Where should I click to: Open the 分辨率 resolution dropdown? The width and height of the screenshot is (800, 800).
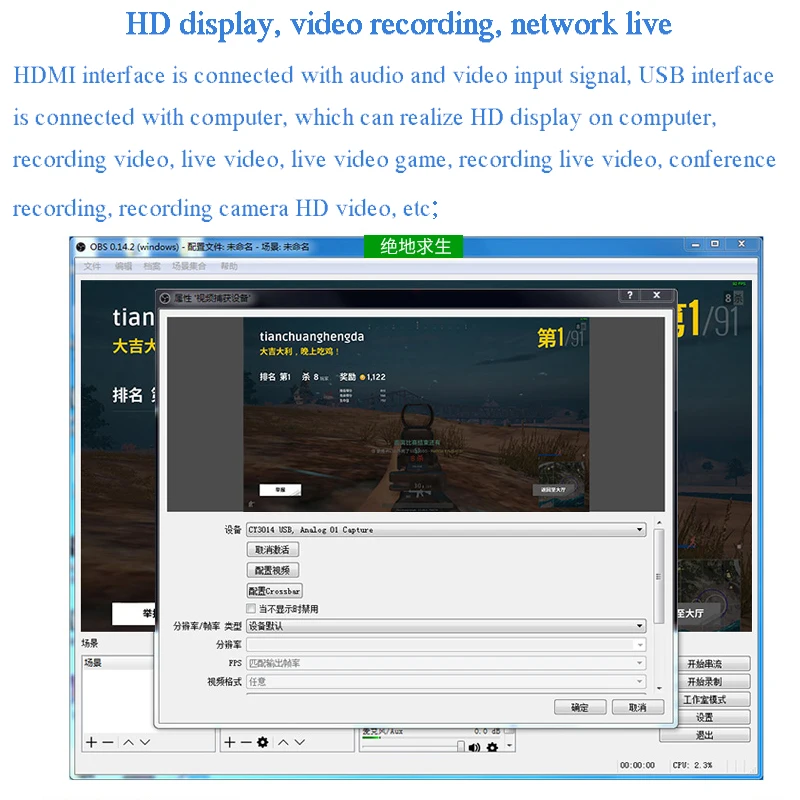tap(446, 645)
